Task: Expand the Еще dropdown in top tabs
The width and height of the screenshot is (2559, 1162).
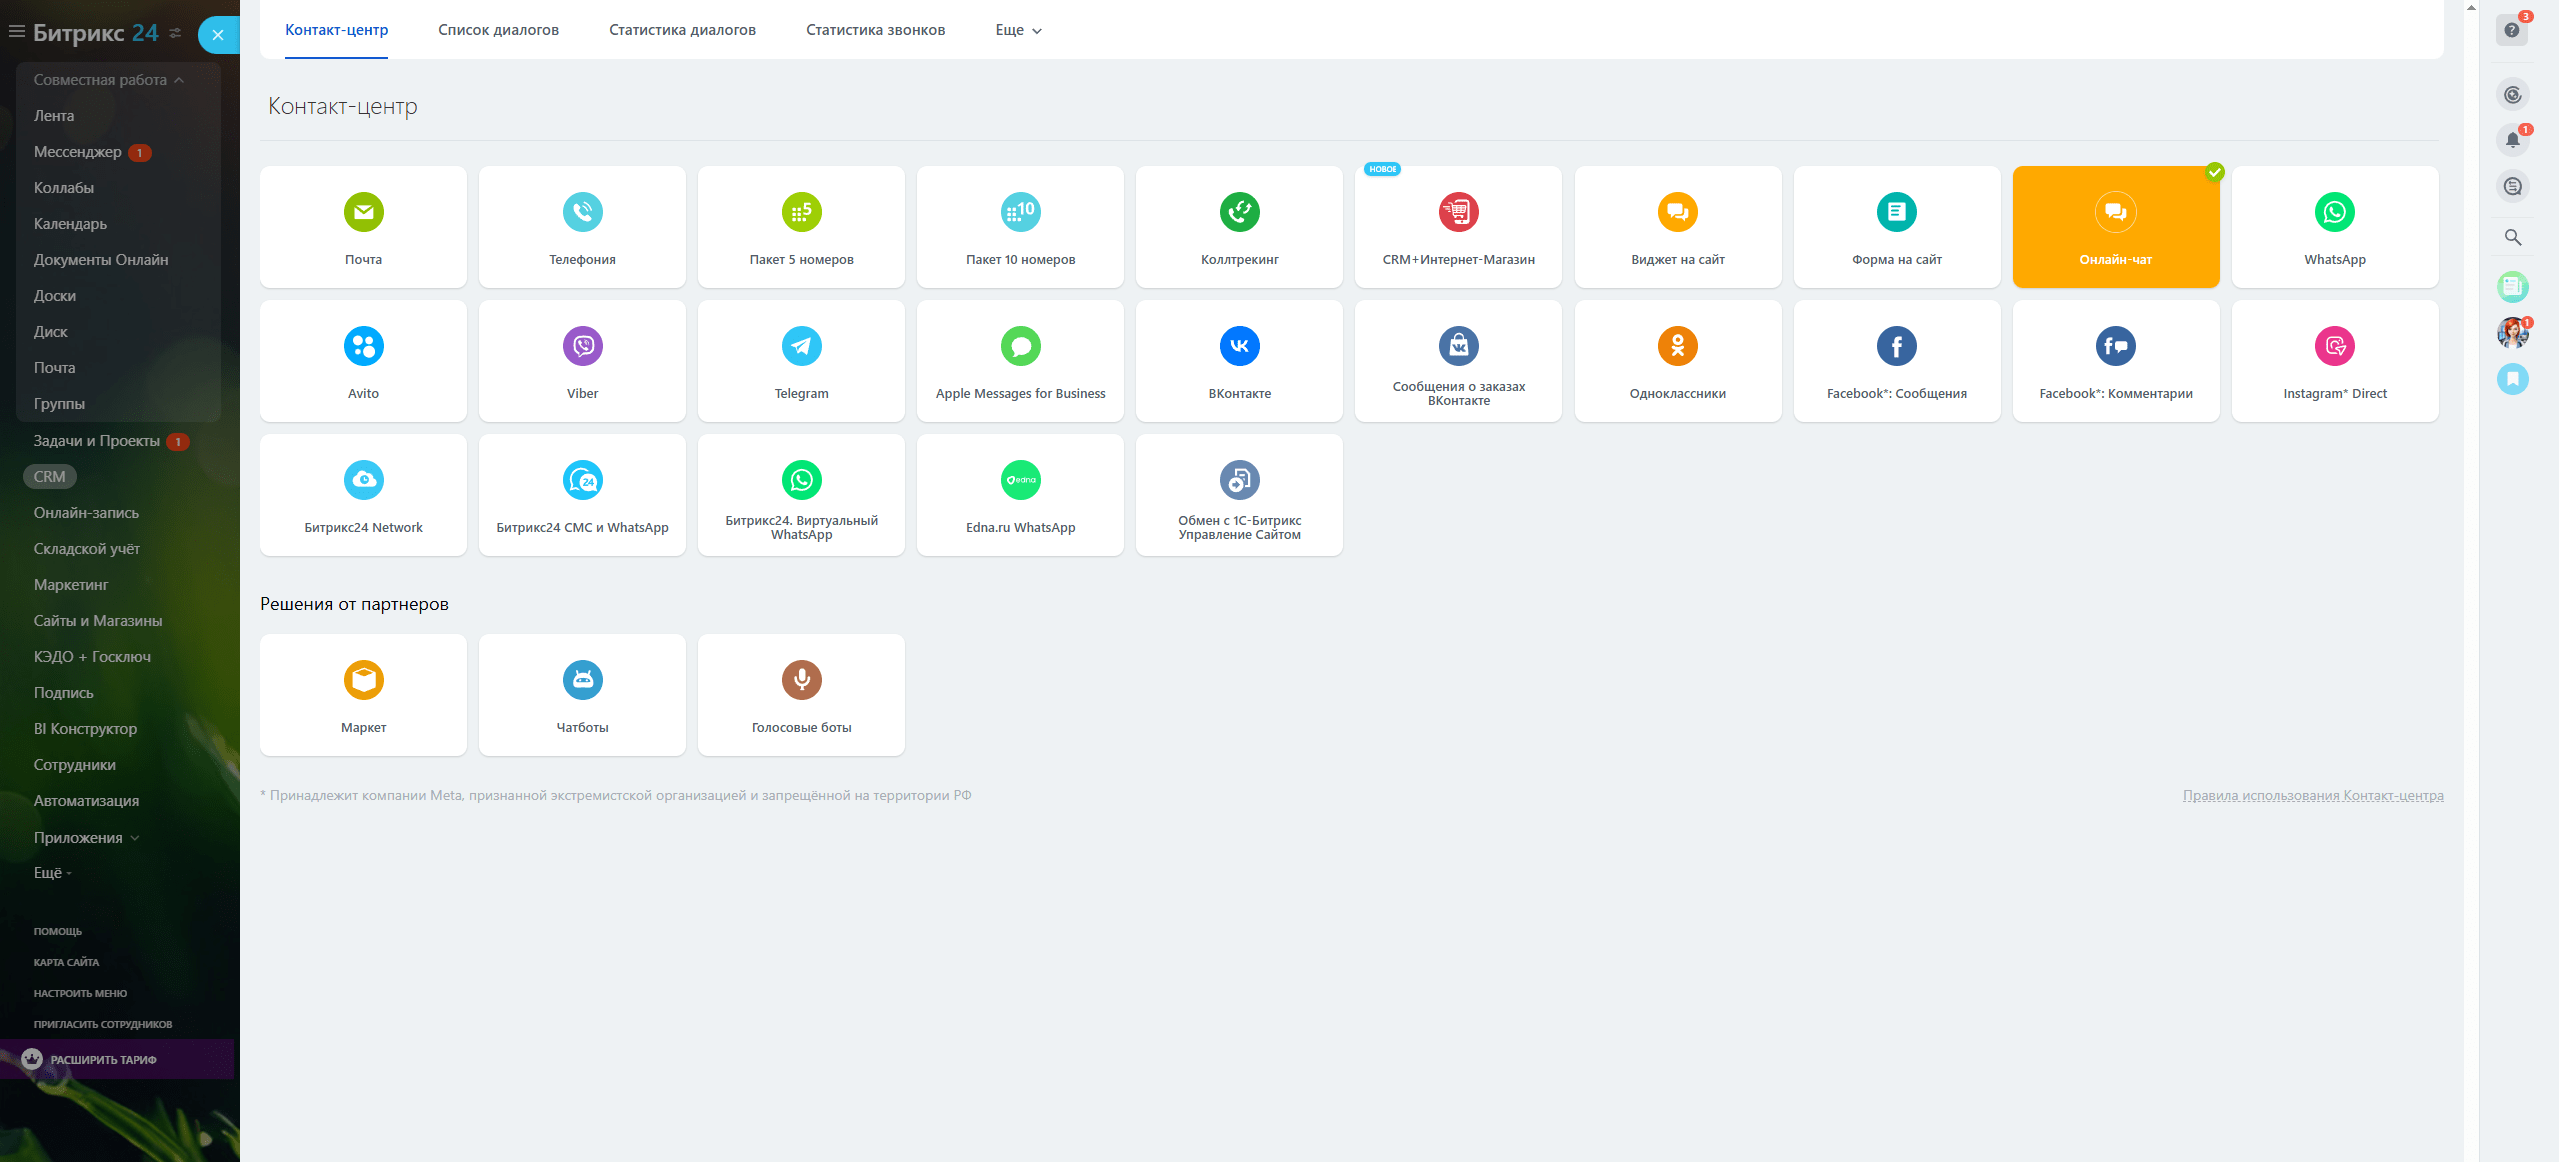Action: coord(1019,30)
